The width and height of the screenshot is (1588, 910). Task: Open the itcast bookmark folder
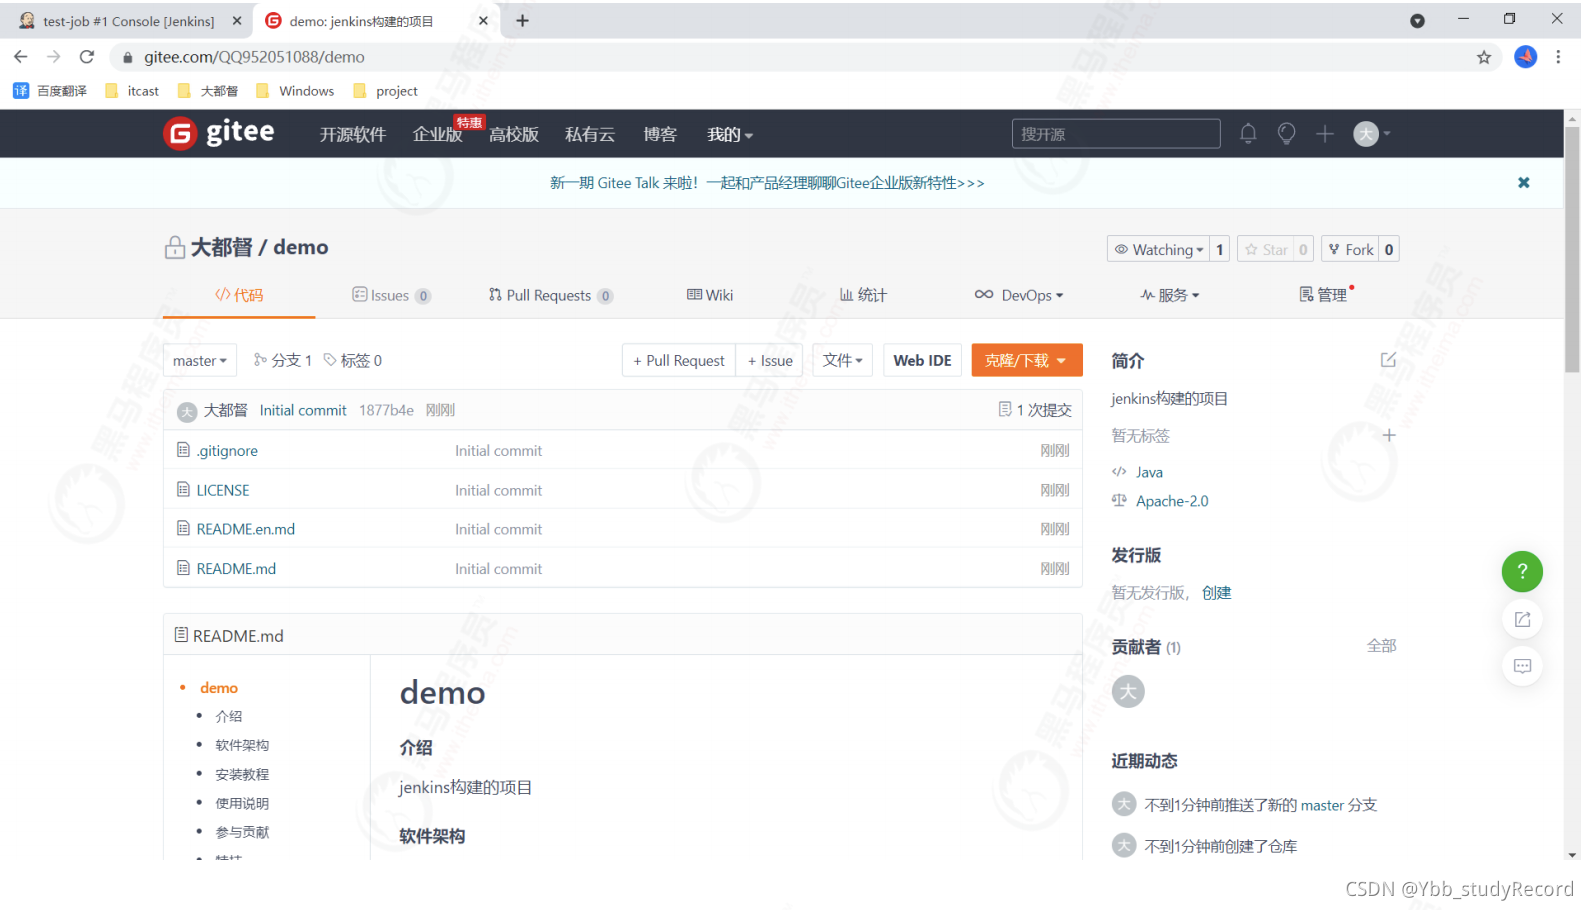pos(132,91)
